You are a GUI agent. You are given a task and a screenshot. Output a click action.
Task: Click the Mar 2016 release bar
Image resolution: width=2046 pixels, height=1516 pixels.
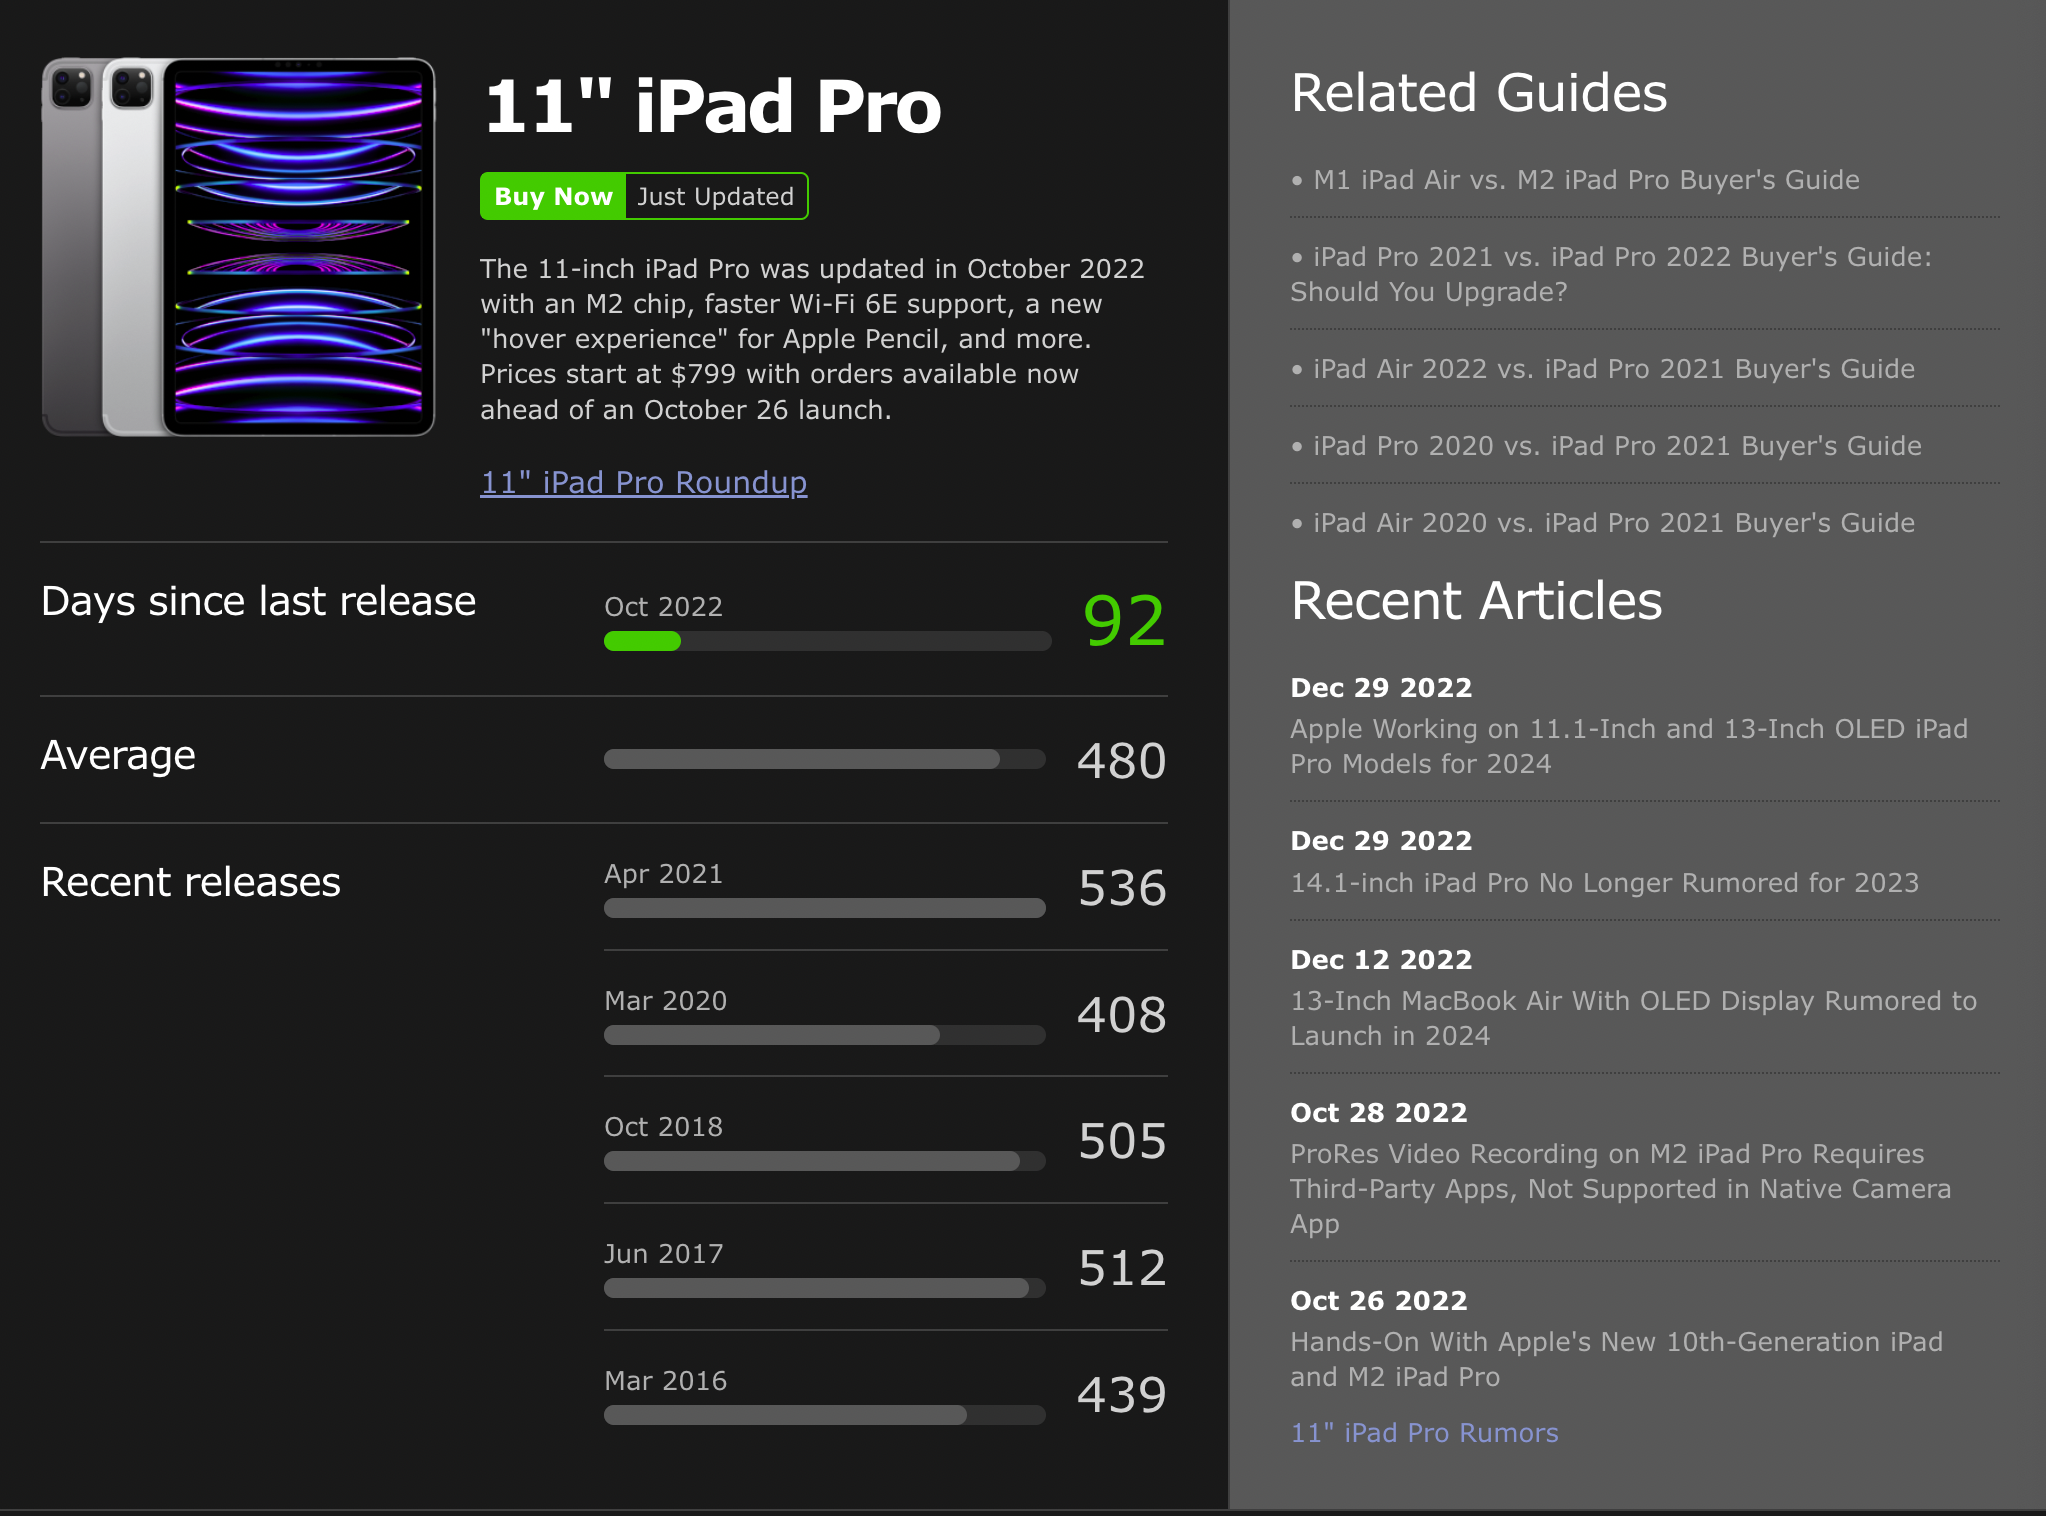(824, 1415)
